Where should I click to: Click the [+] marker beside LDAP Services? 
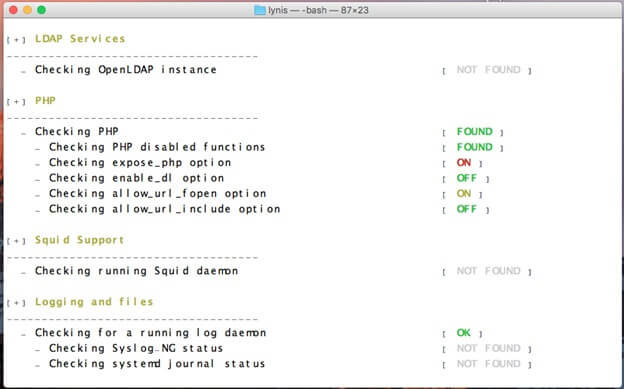[x=16, y=40]
